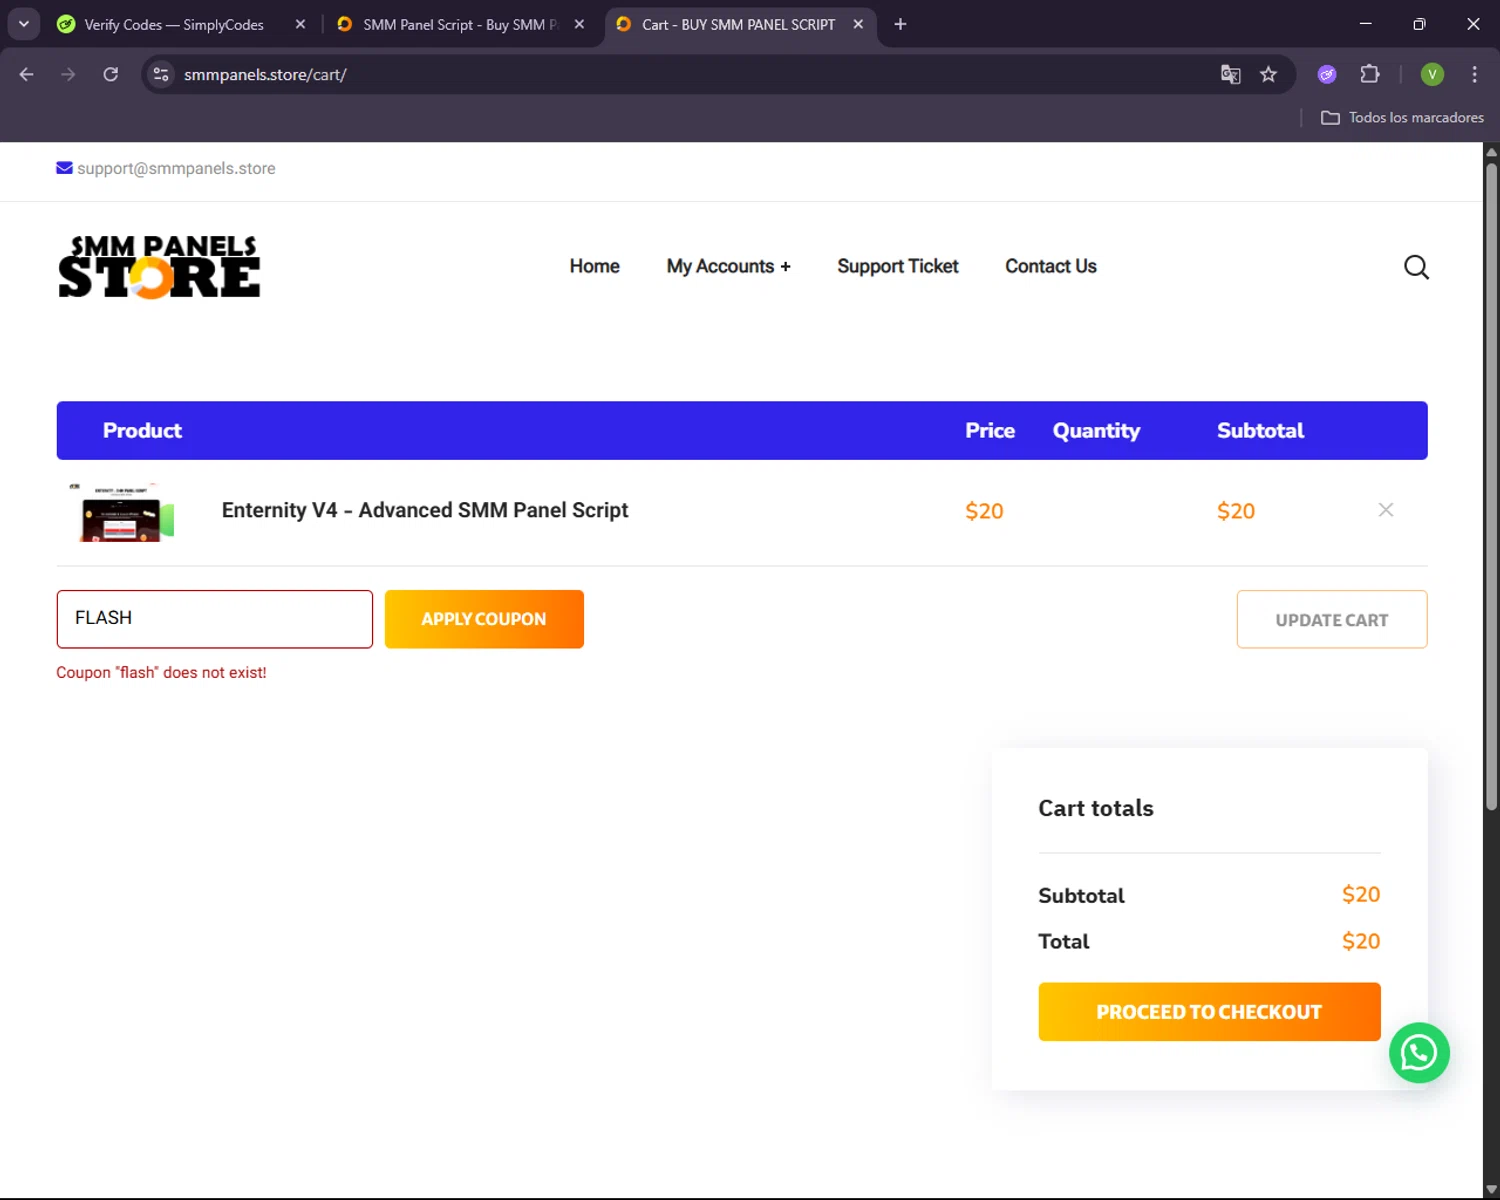The height and width of the screenshot is (1200, 1500).
Task: Open the Enternity V4 product thumbnail
Action: (122, 512)
